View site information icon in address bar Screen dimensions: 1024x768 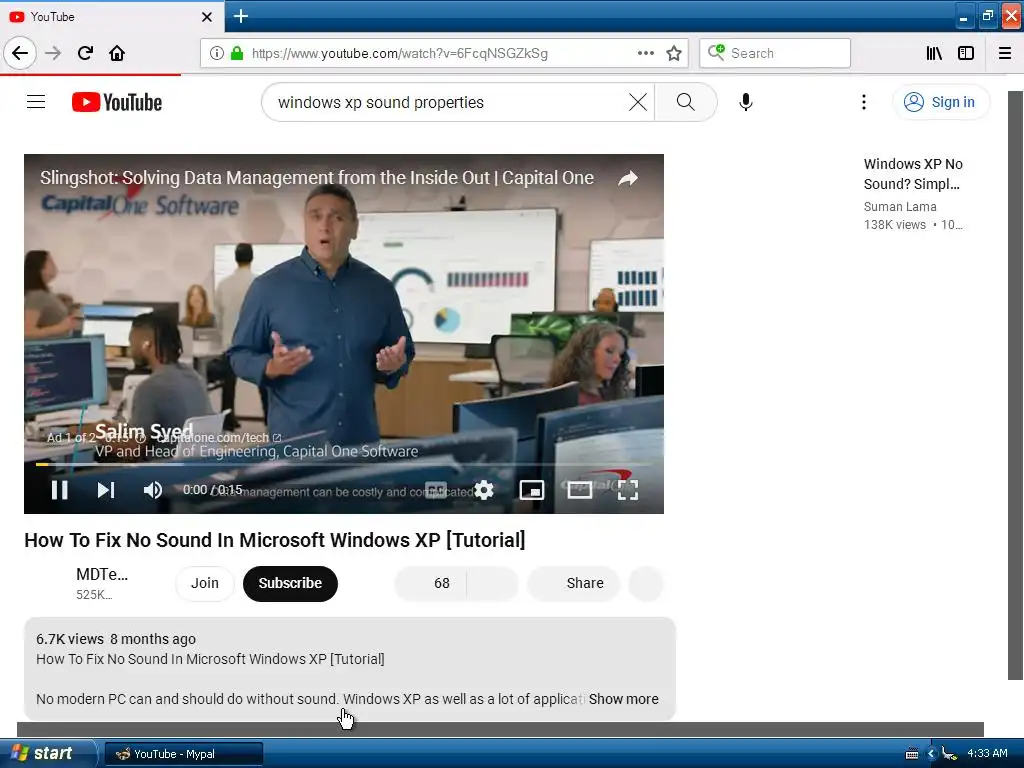tap(217, 54)
